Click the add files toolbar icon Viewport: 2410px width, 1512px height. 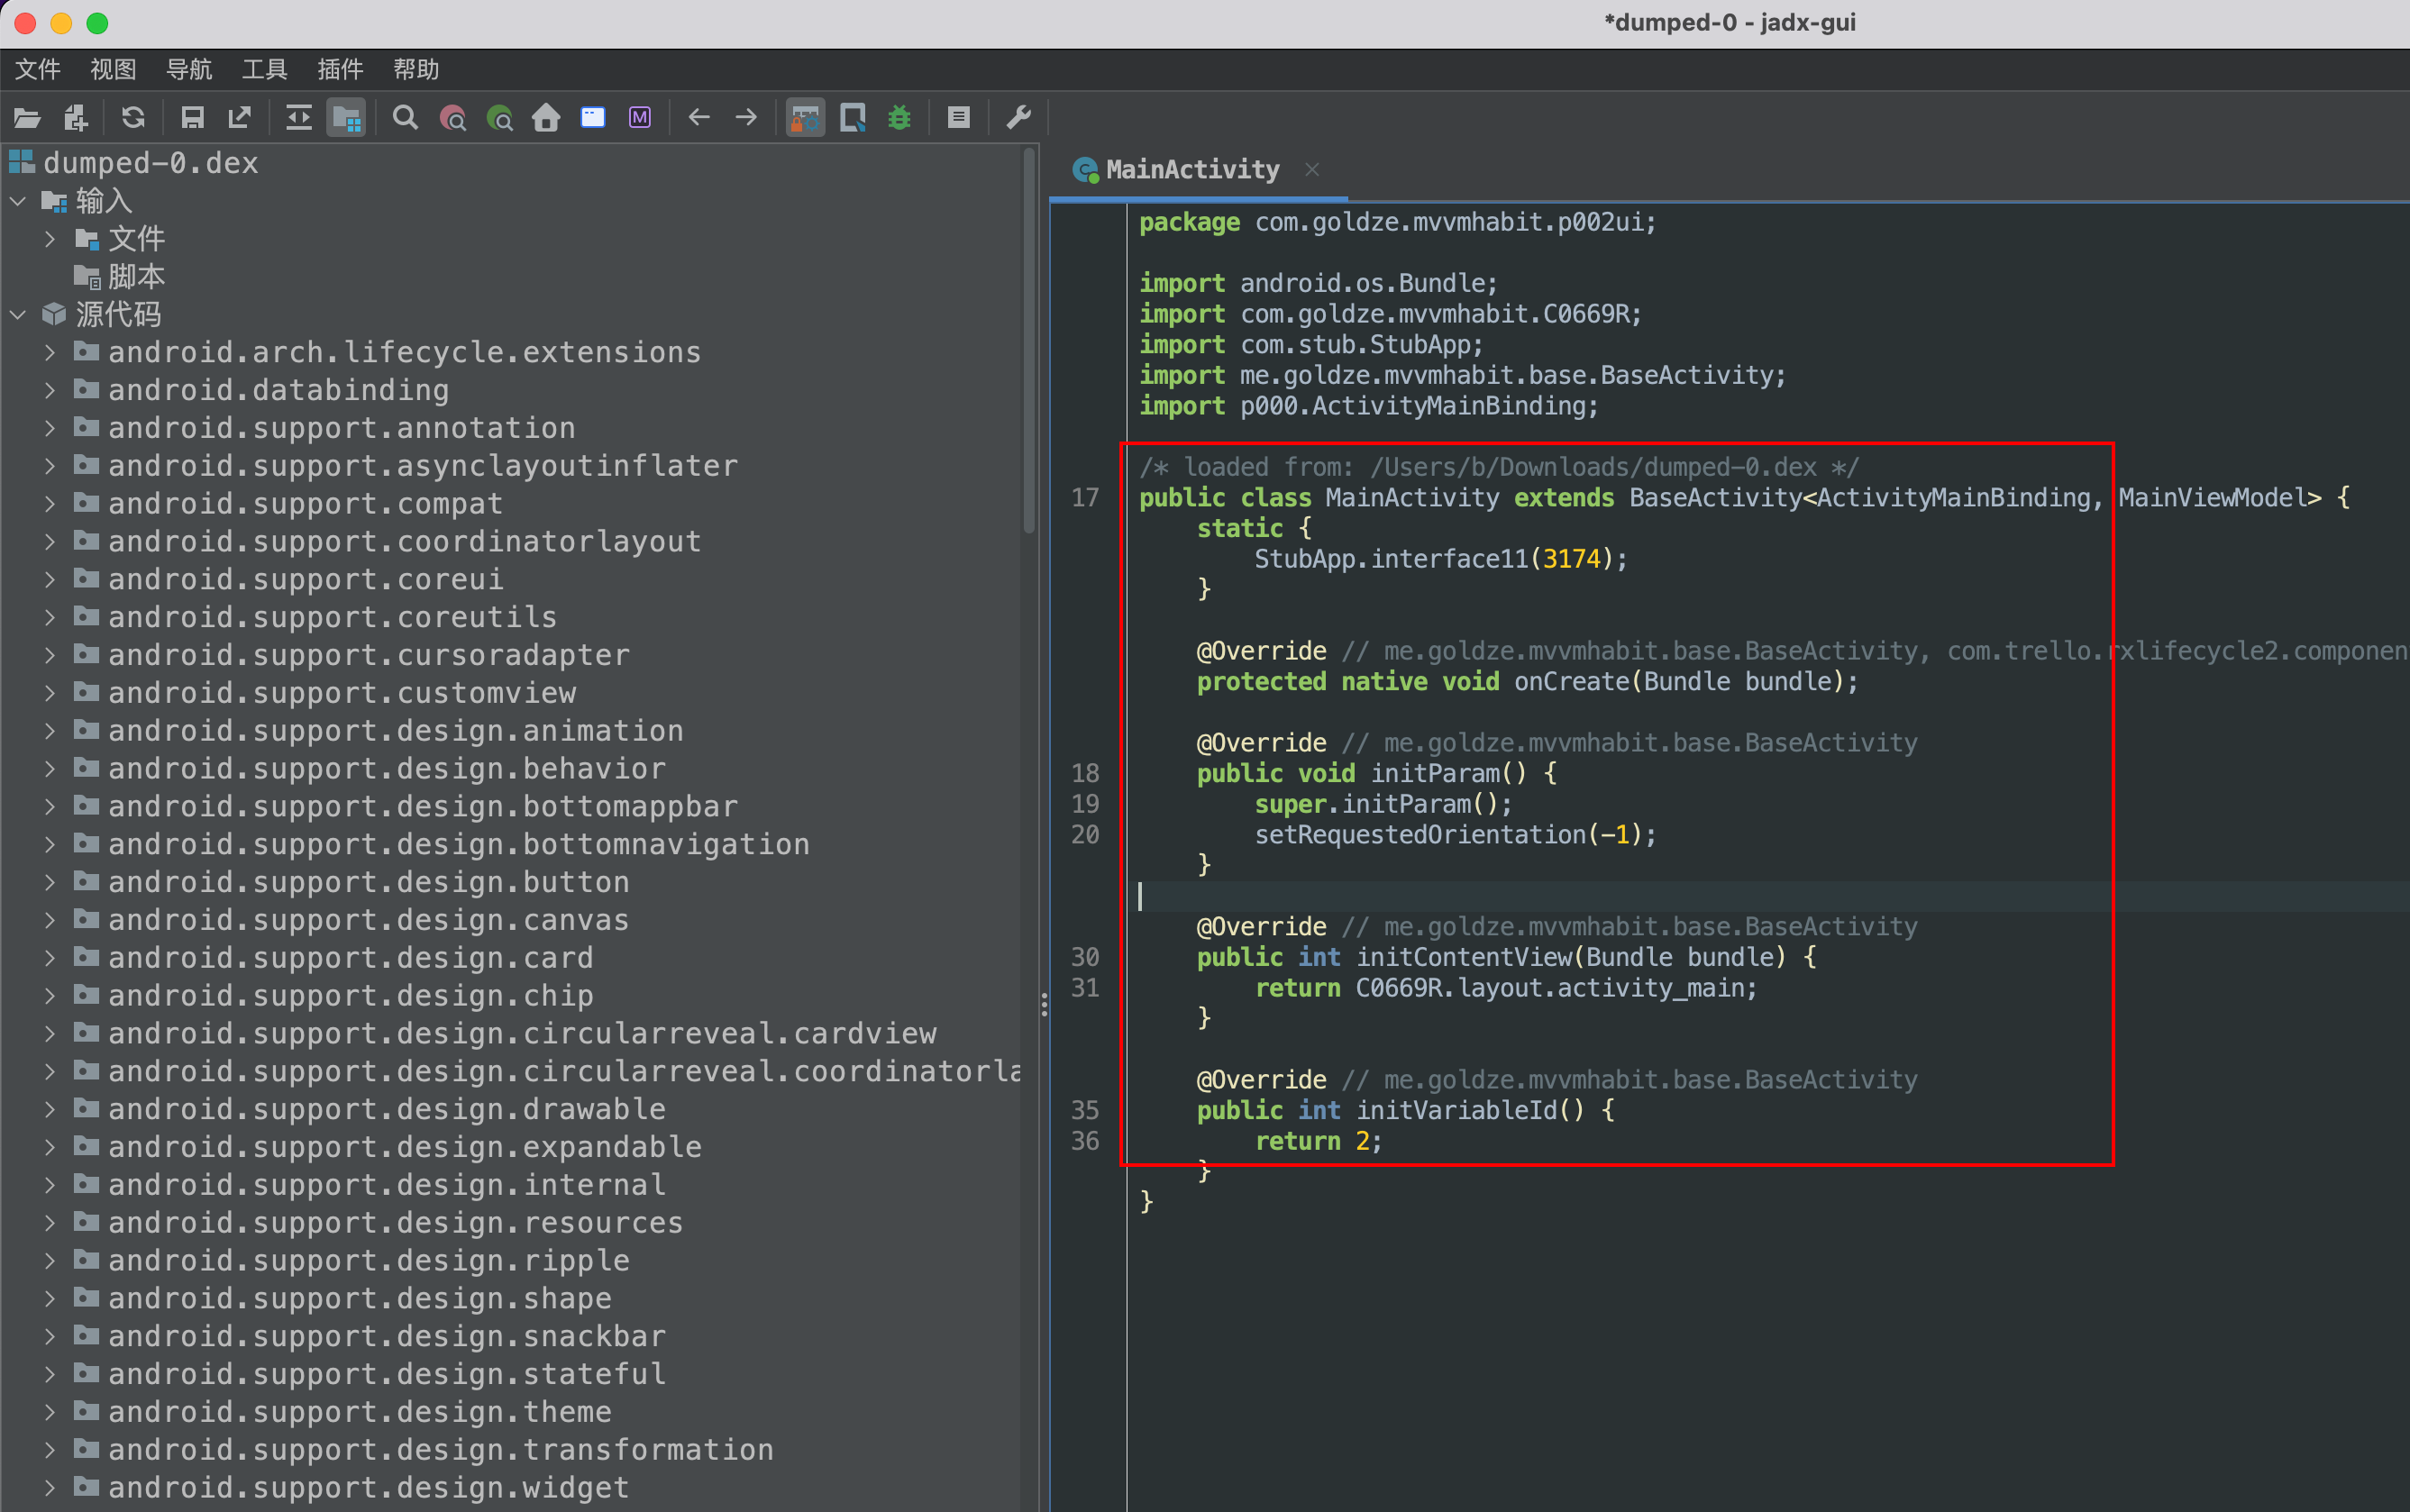76,118
